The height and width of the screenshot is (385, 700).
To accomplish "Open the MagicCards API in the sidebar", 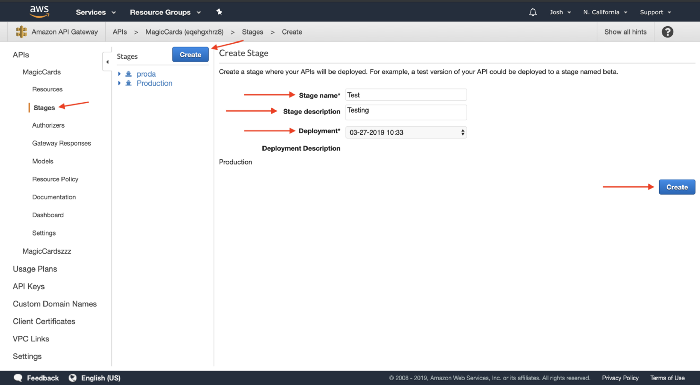I will coord(42,72).
